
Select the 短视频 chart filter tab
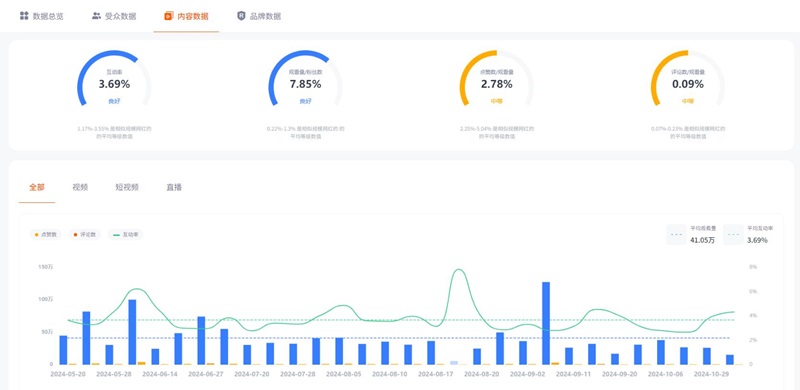tap(127, 187)
